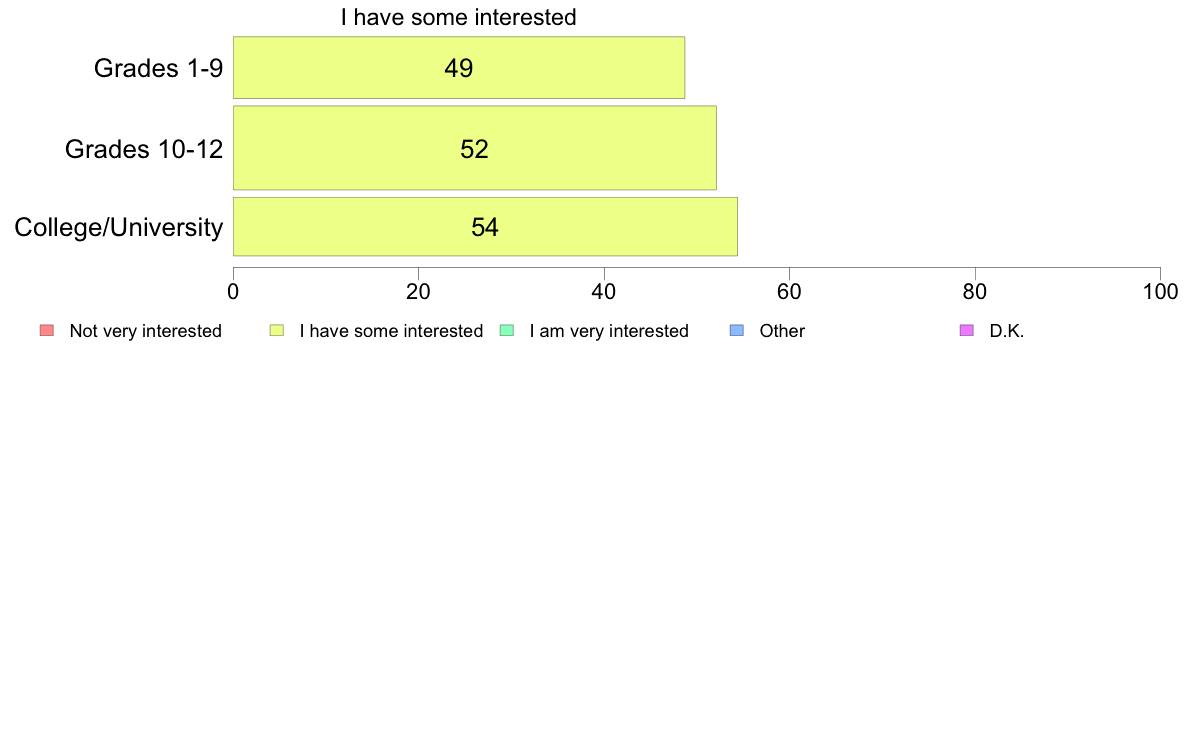Click the value 54 inside the bar

[x=485, y=227]
